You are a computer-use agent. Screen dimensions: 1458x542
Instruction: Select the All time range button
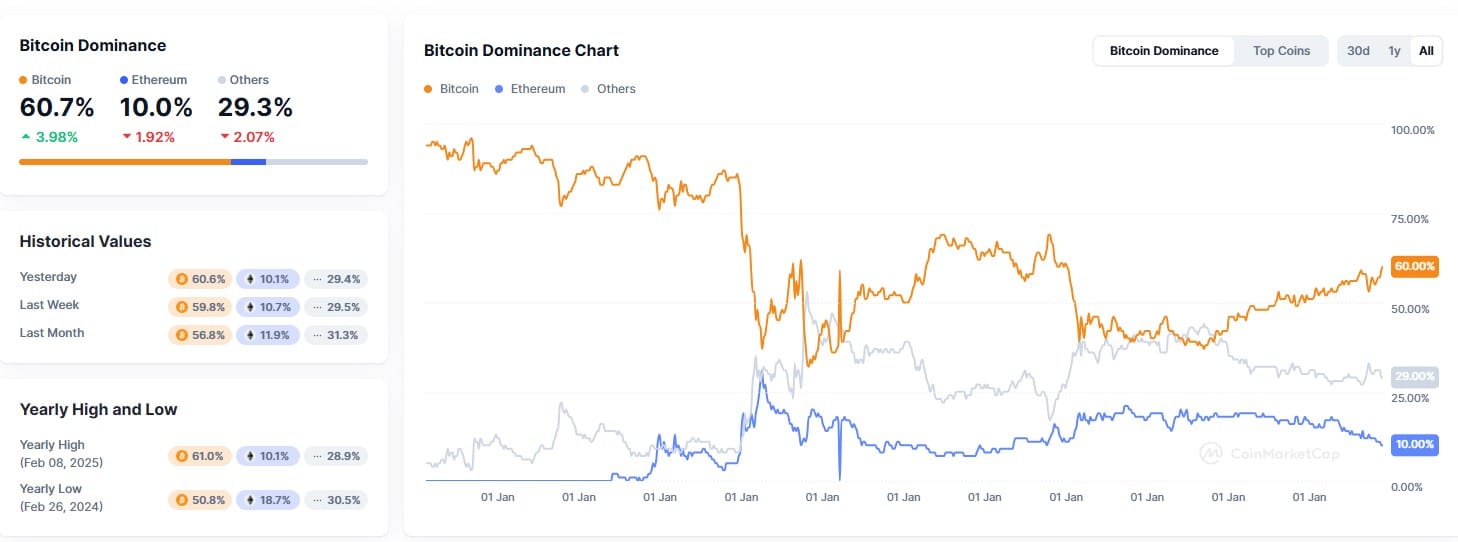[1426, 51]
